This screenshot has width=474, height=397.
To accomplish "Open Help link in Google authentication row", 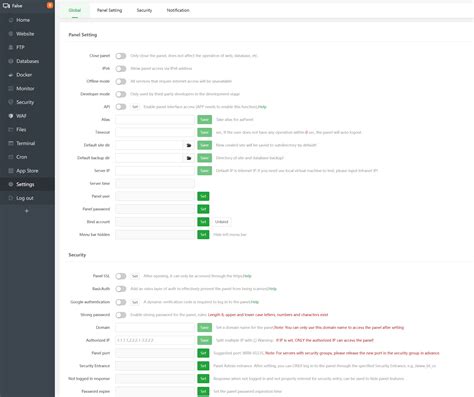I will click(x=255, y=302).
